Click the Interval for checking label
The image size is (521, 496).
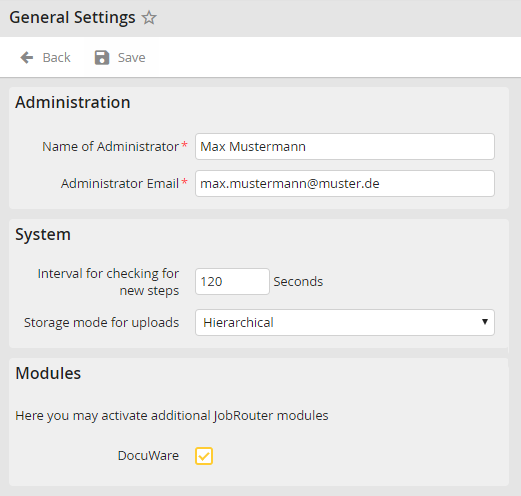108,282
